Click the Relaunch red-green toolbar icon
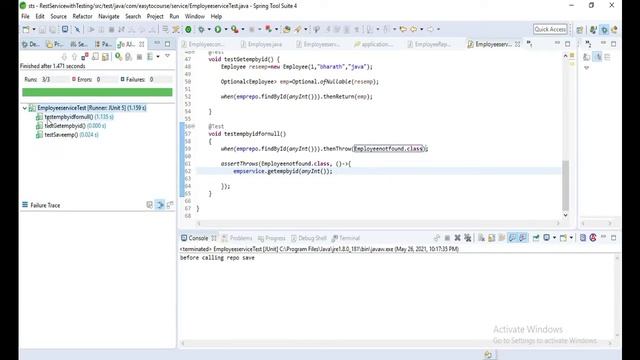 click(x=269, y=29)
